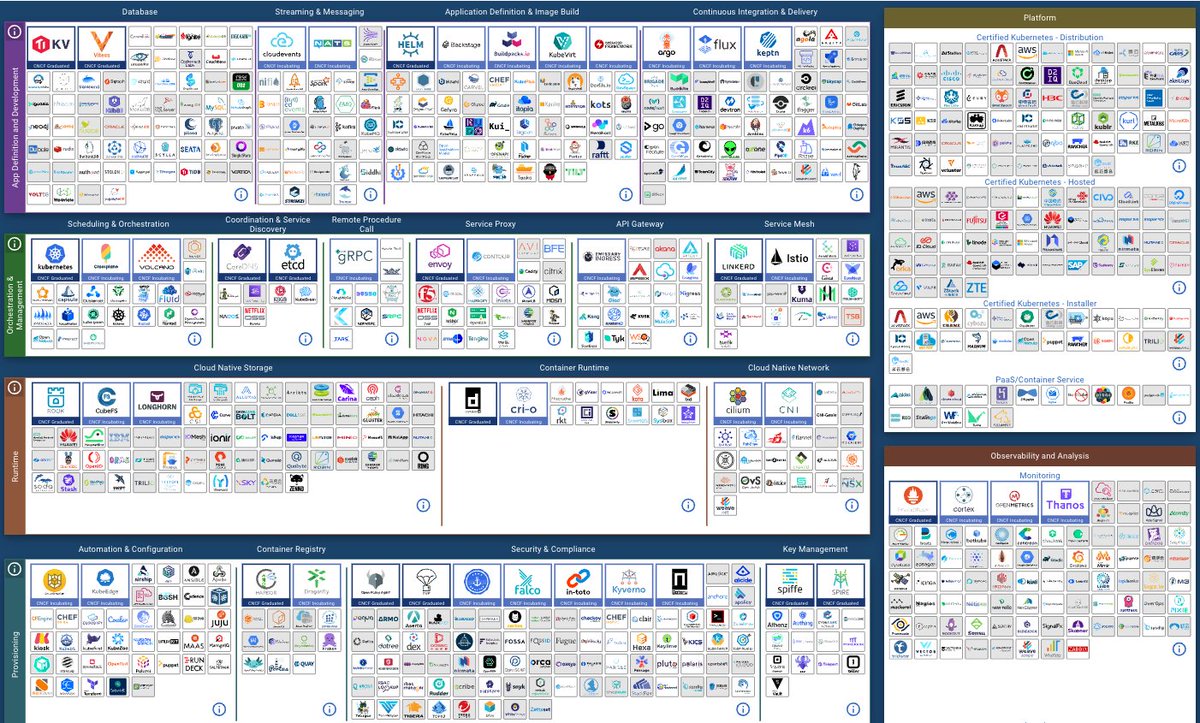Screen dimensions: 1200x723
Task: Select the OpenMetrics card
Action: click(1014, 503)
